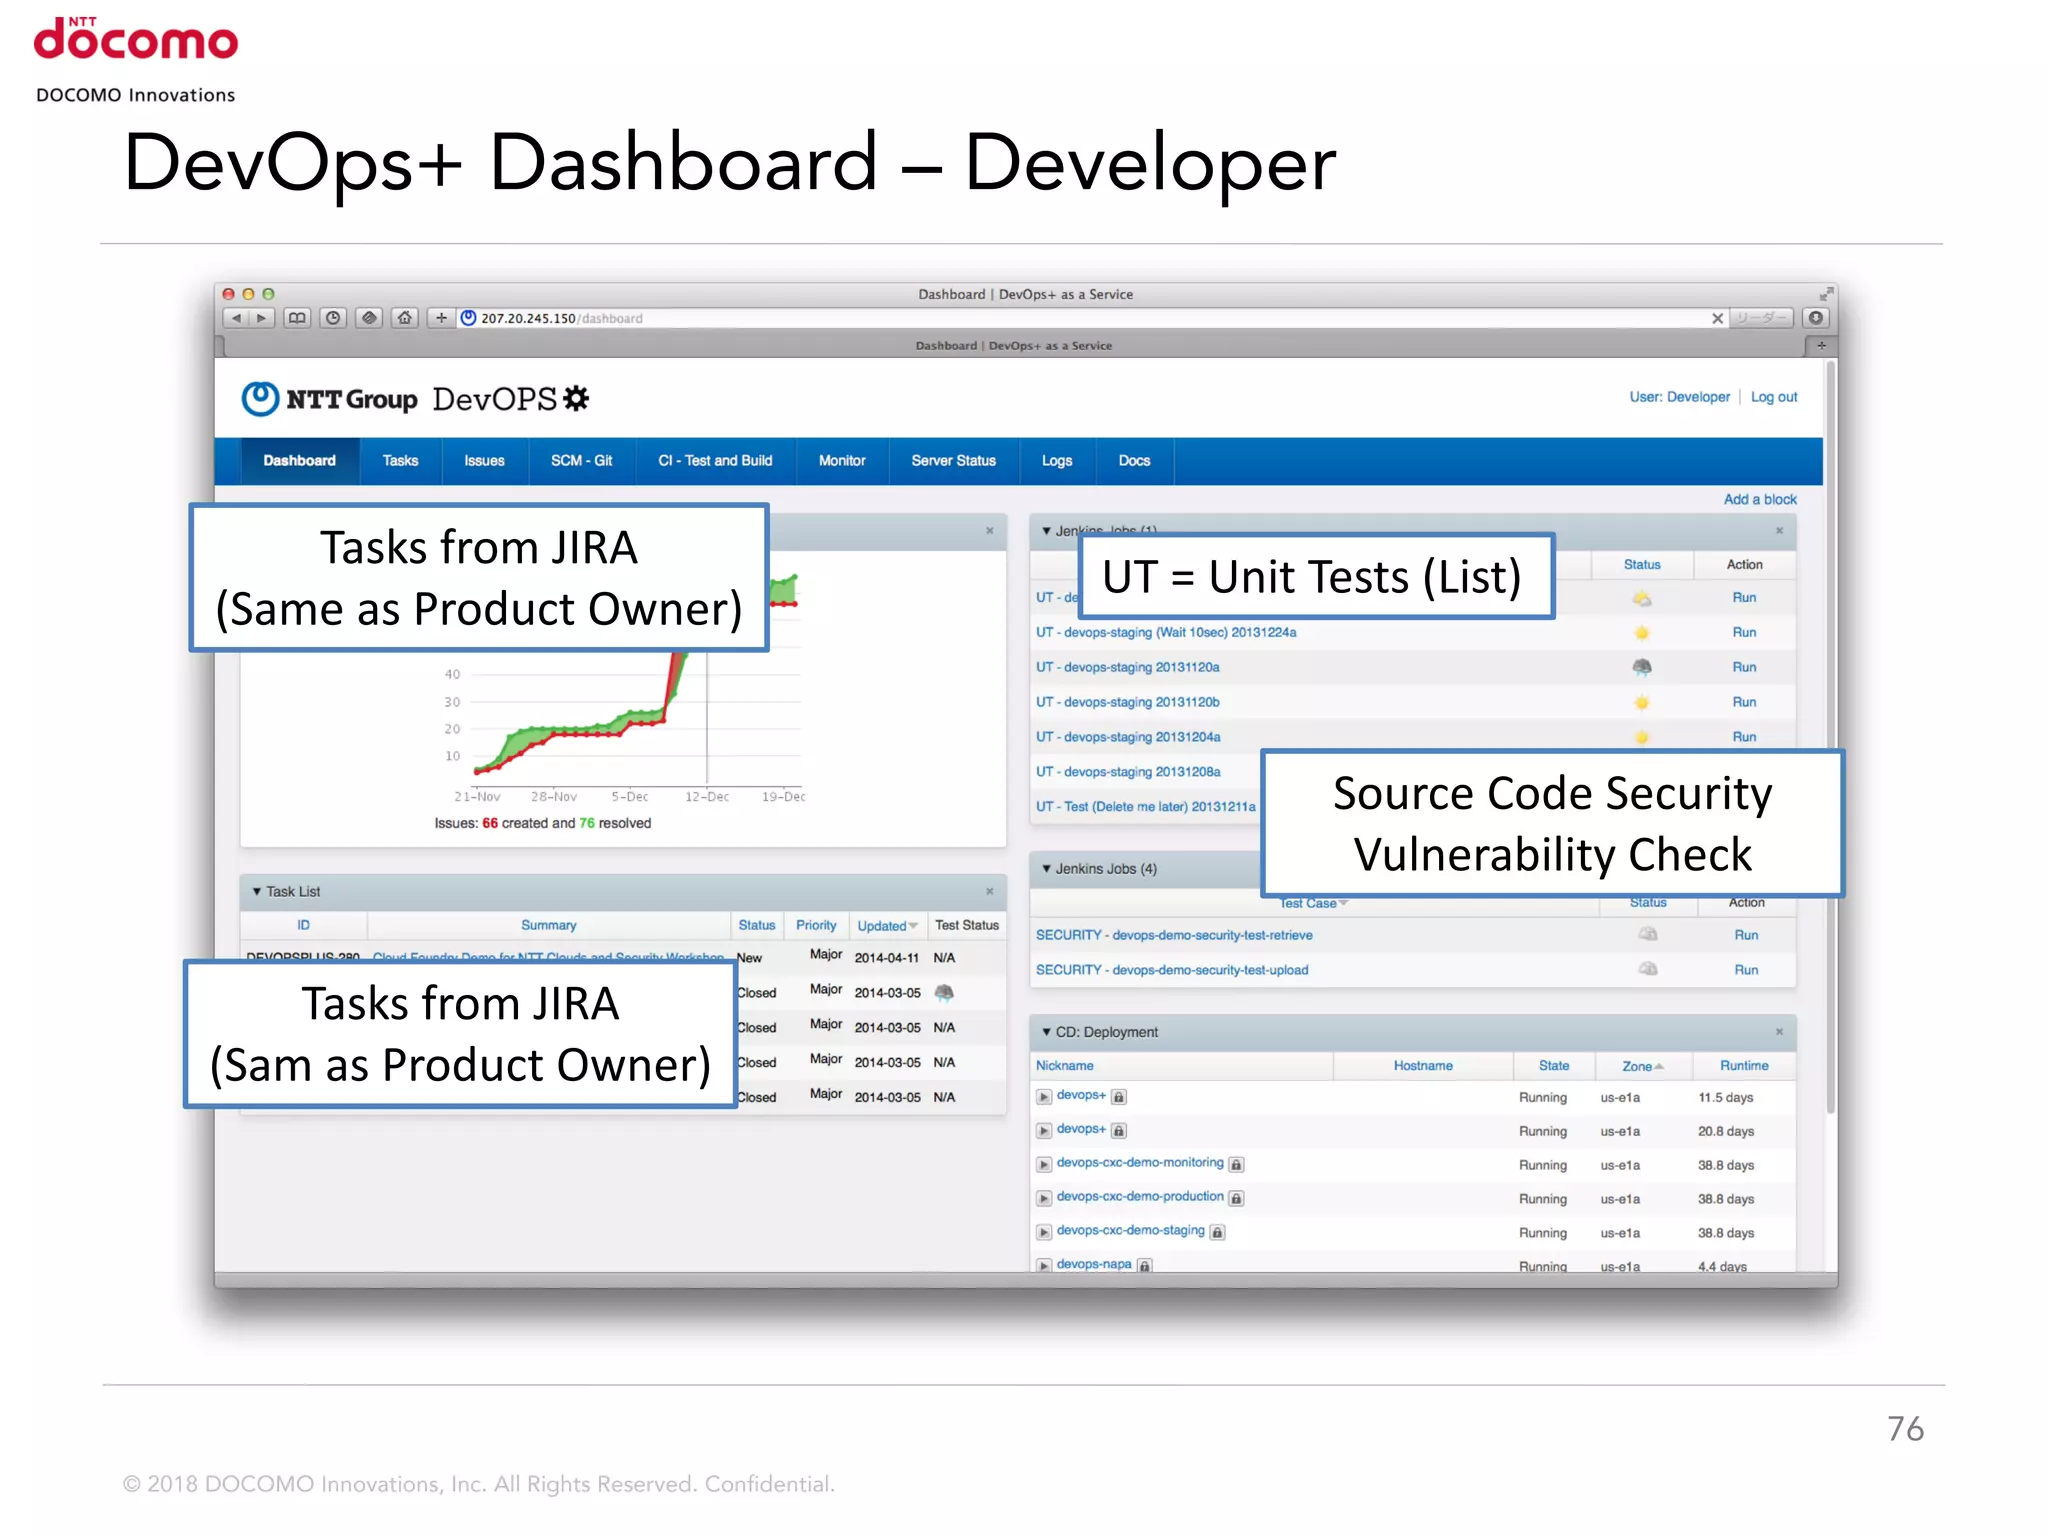Go forward with the browser forward arrow
The image size is (2048, 1536).
click(x=261, y=318)
